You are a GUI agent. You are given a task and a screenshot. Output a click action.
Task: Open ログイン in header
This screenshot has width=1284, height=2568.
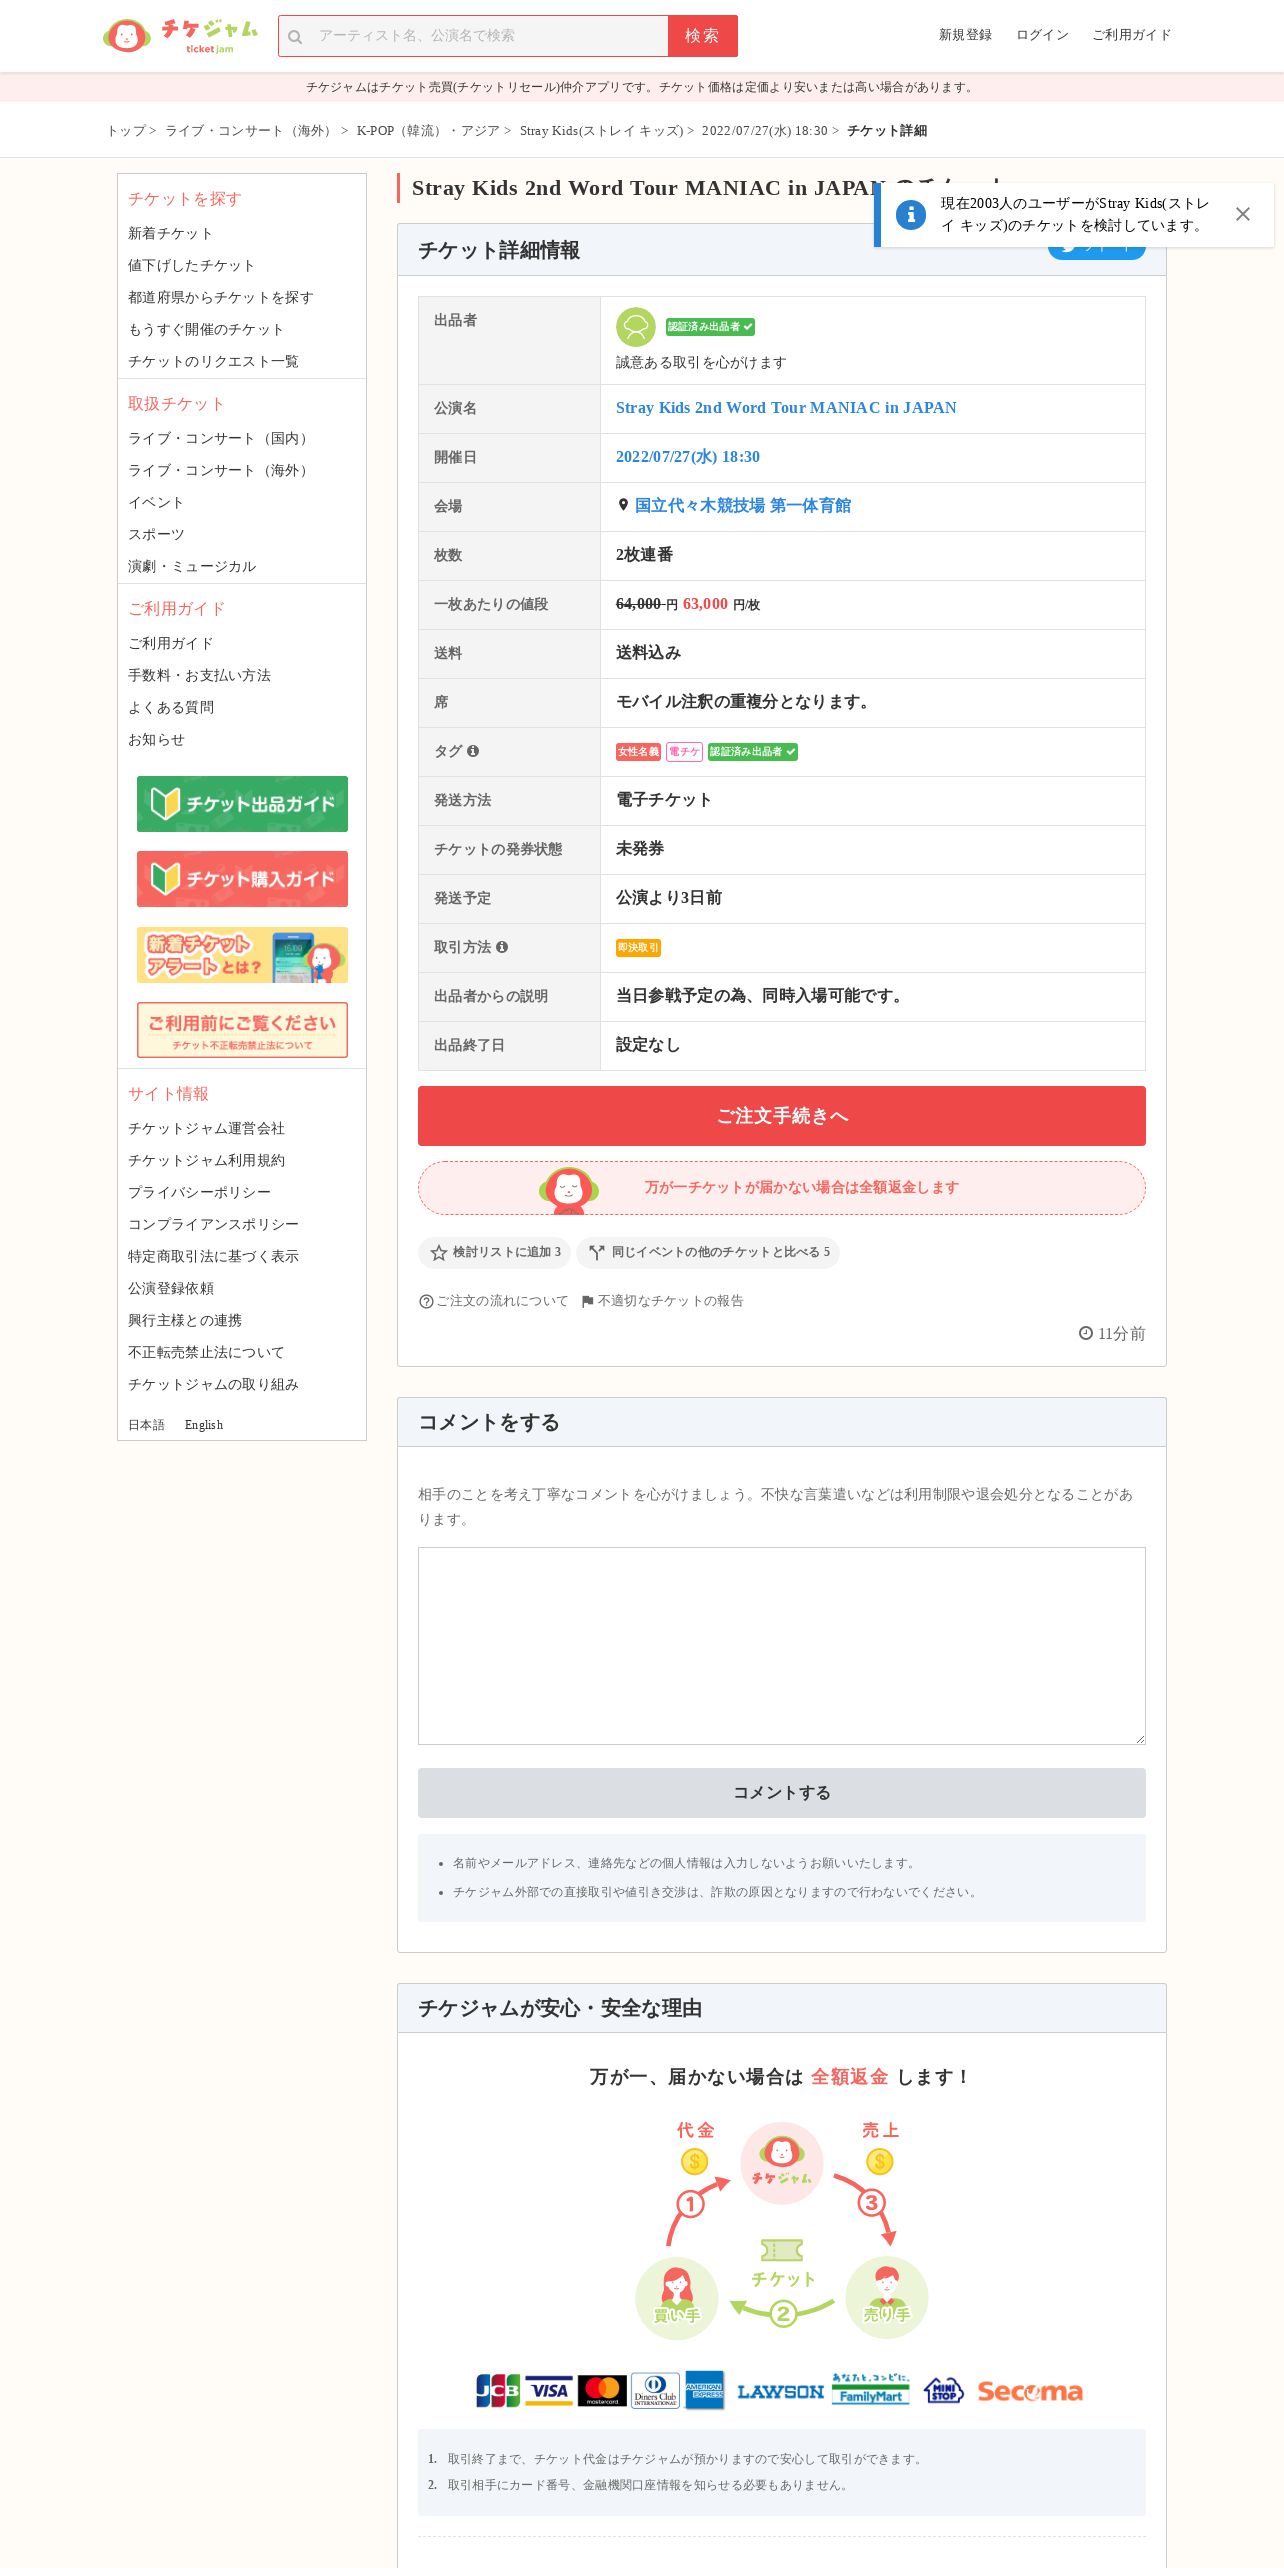[1042, 35]
